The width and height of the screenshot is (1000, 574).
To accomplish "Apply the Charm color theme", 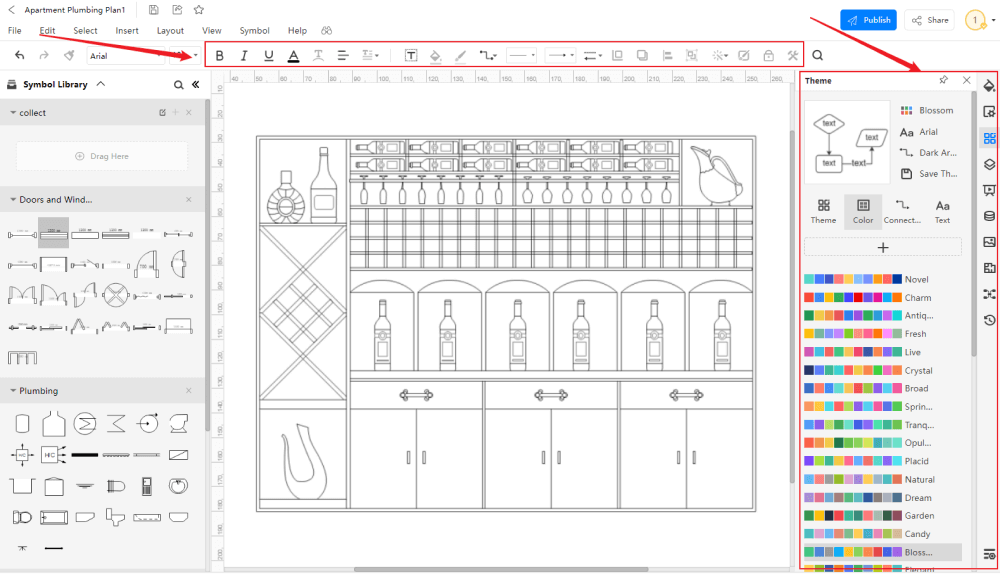I will point(917,298).
